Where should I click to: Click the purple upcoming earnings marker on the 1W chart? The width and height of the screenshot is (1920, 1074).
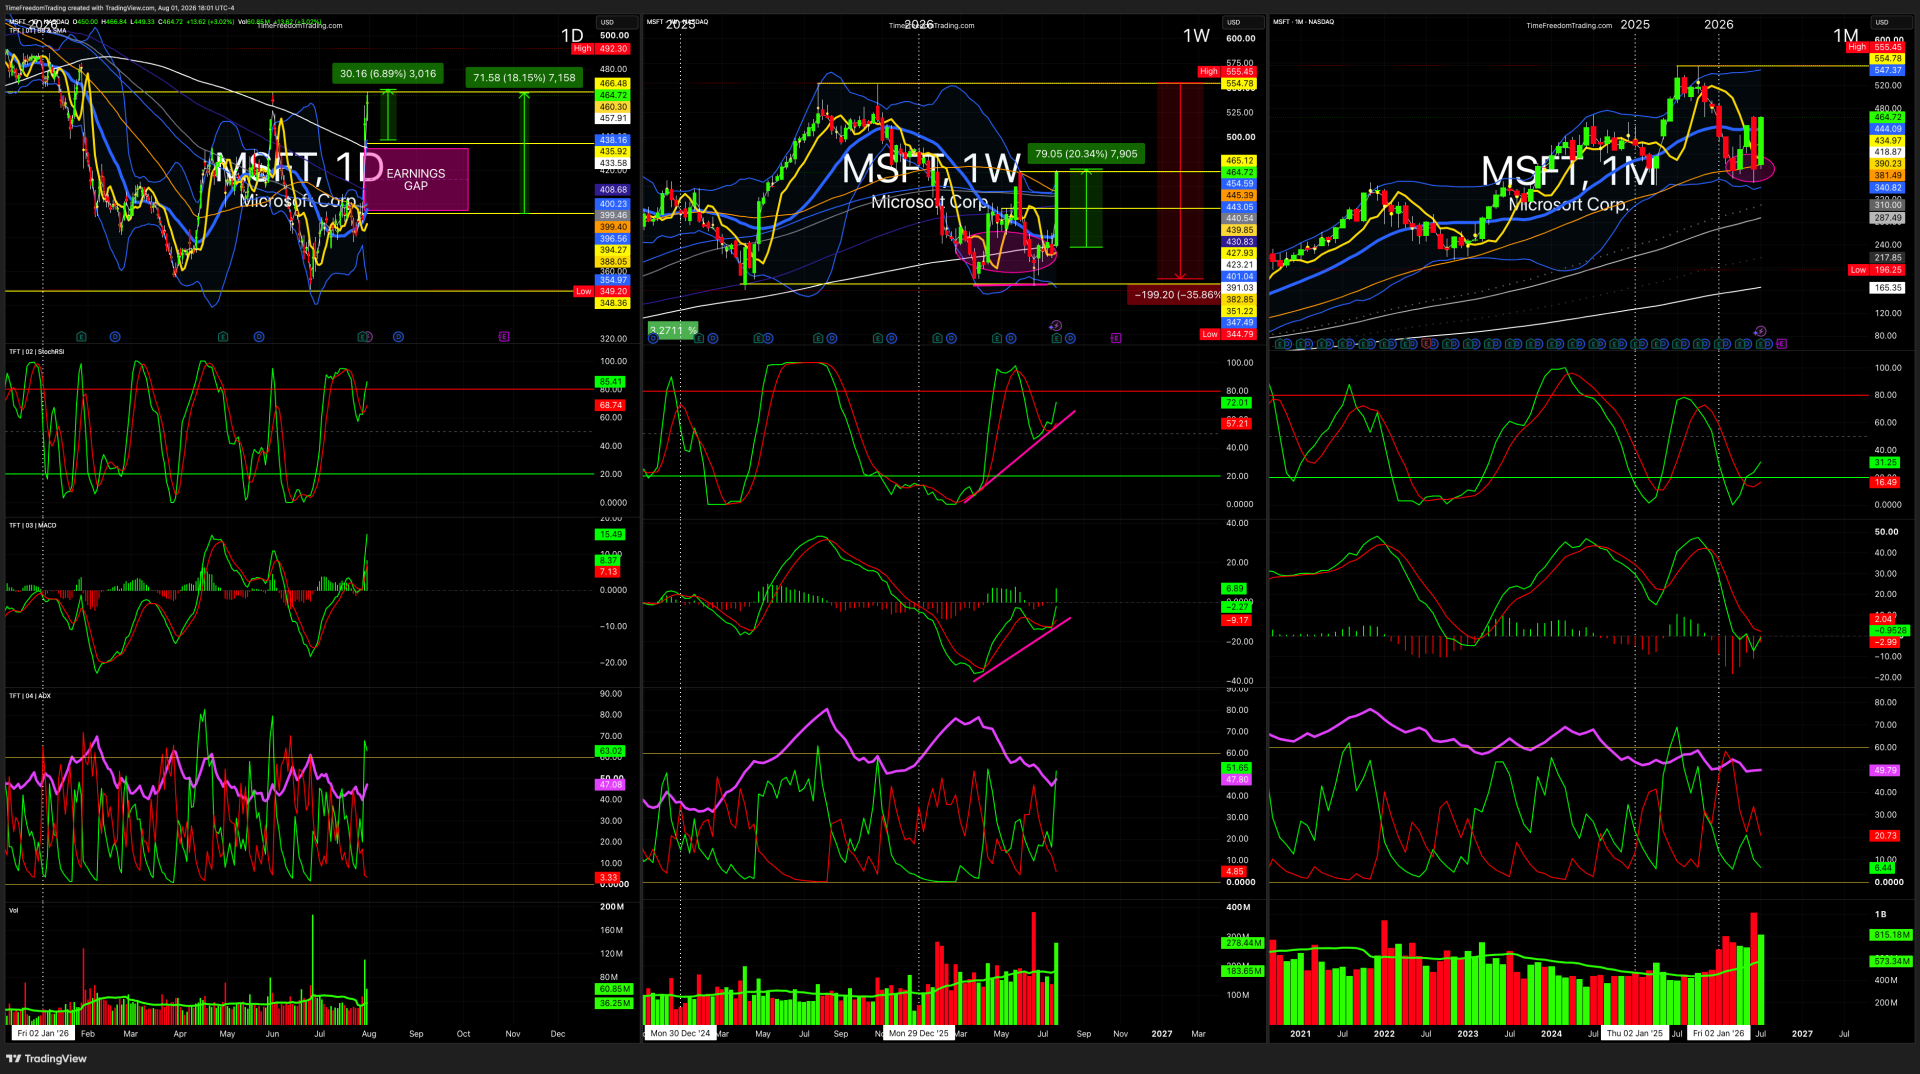[1116, 338]
